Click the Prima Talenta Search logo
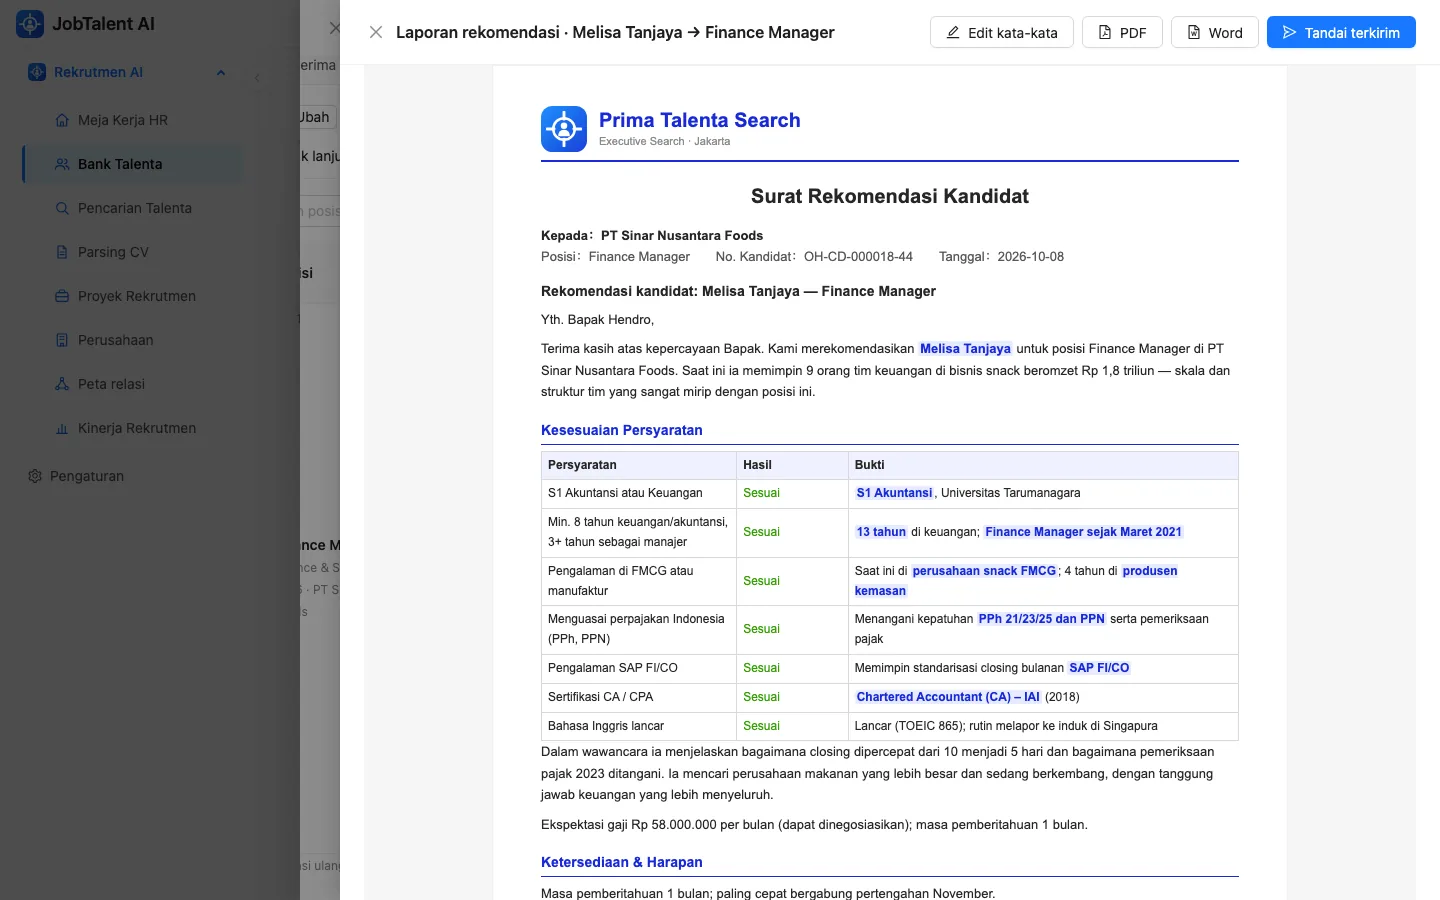The width and height of the screenshot is (1440, 900). 564,129
